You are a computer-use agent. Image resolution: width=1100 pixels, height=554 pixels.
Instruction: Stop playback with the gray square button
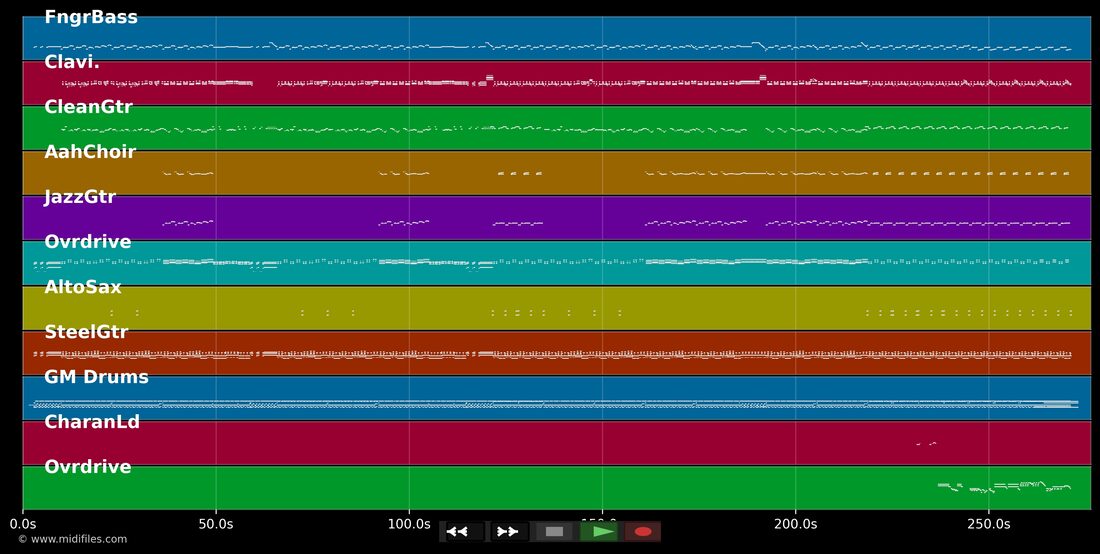tap(554, 532)
